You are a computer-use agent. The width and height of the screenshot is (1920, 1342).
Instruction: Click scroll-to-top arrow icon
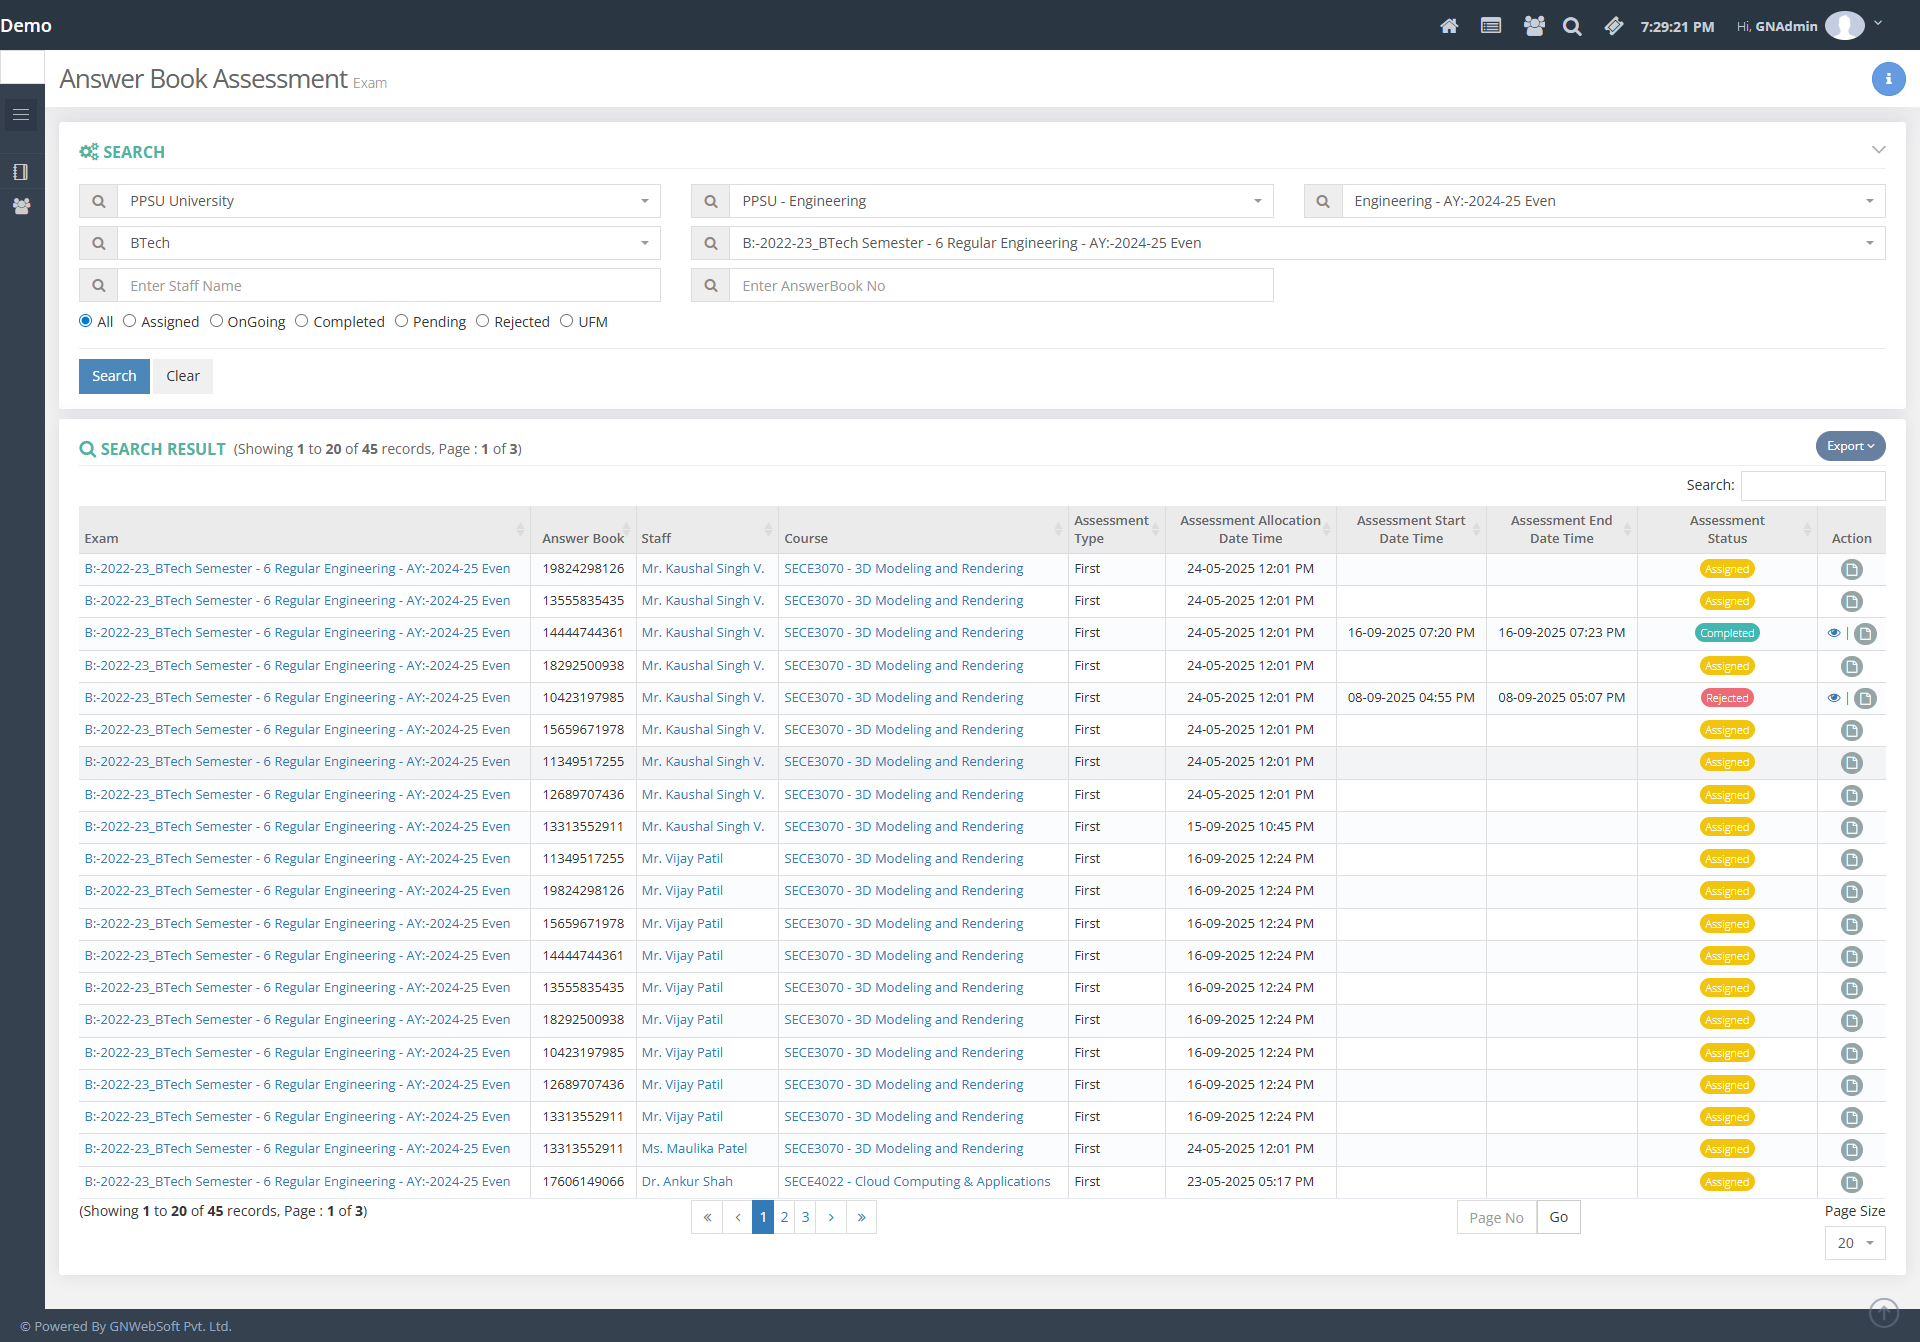pos(1883,1311)
